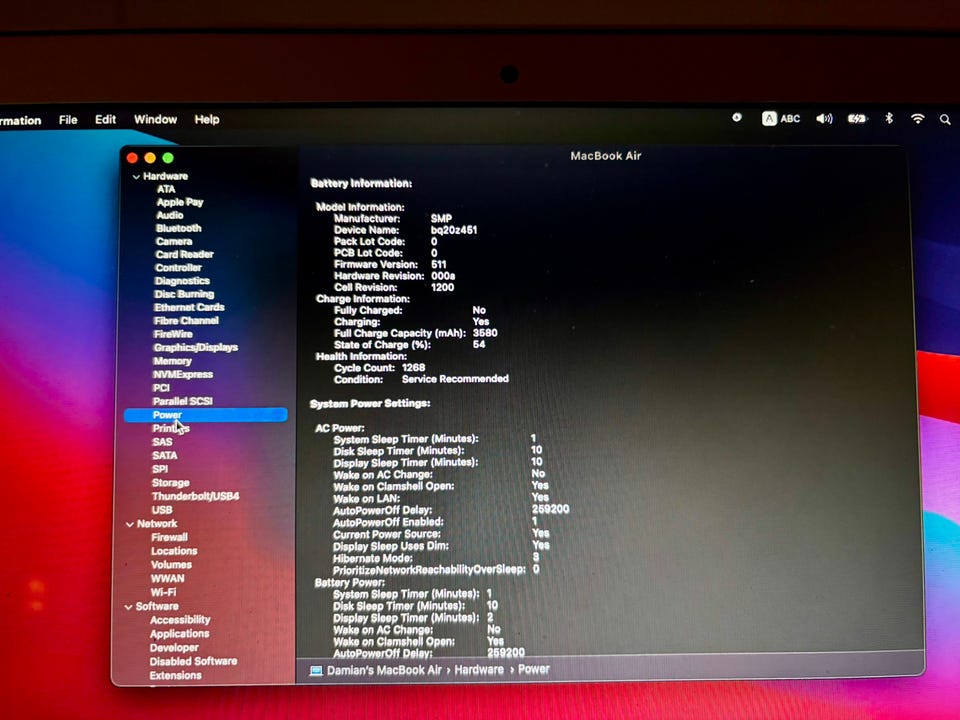The image size is (960, 720).
Task: Open the Wi-Fi status menu
Action: (x=917, y=119)
